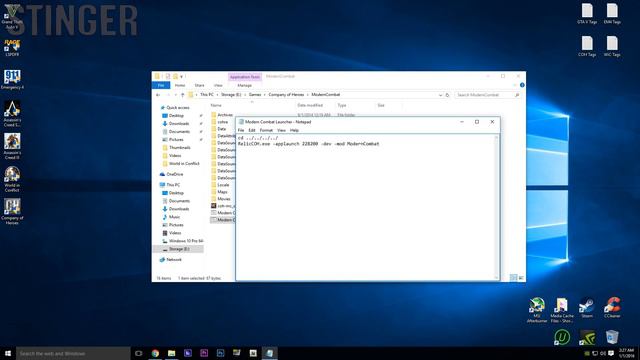
Task: Open Action Center notification icon
Action: tap(611, 353)
